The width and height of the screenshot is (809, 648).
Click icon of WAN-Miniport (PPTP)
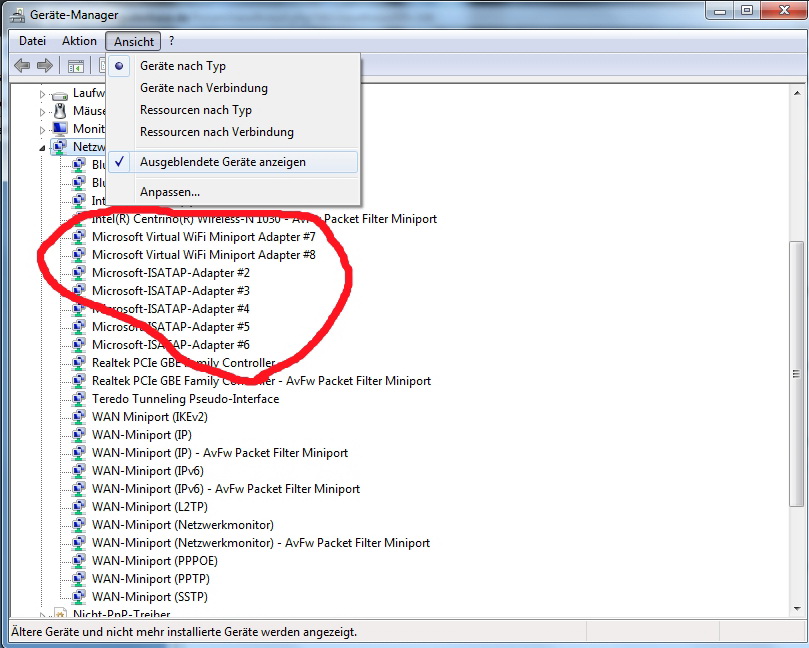click(x=78, y=579)
